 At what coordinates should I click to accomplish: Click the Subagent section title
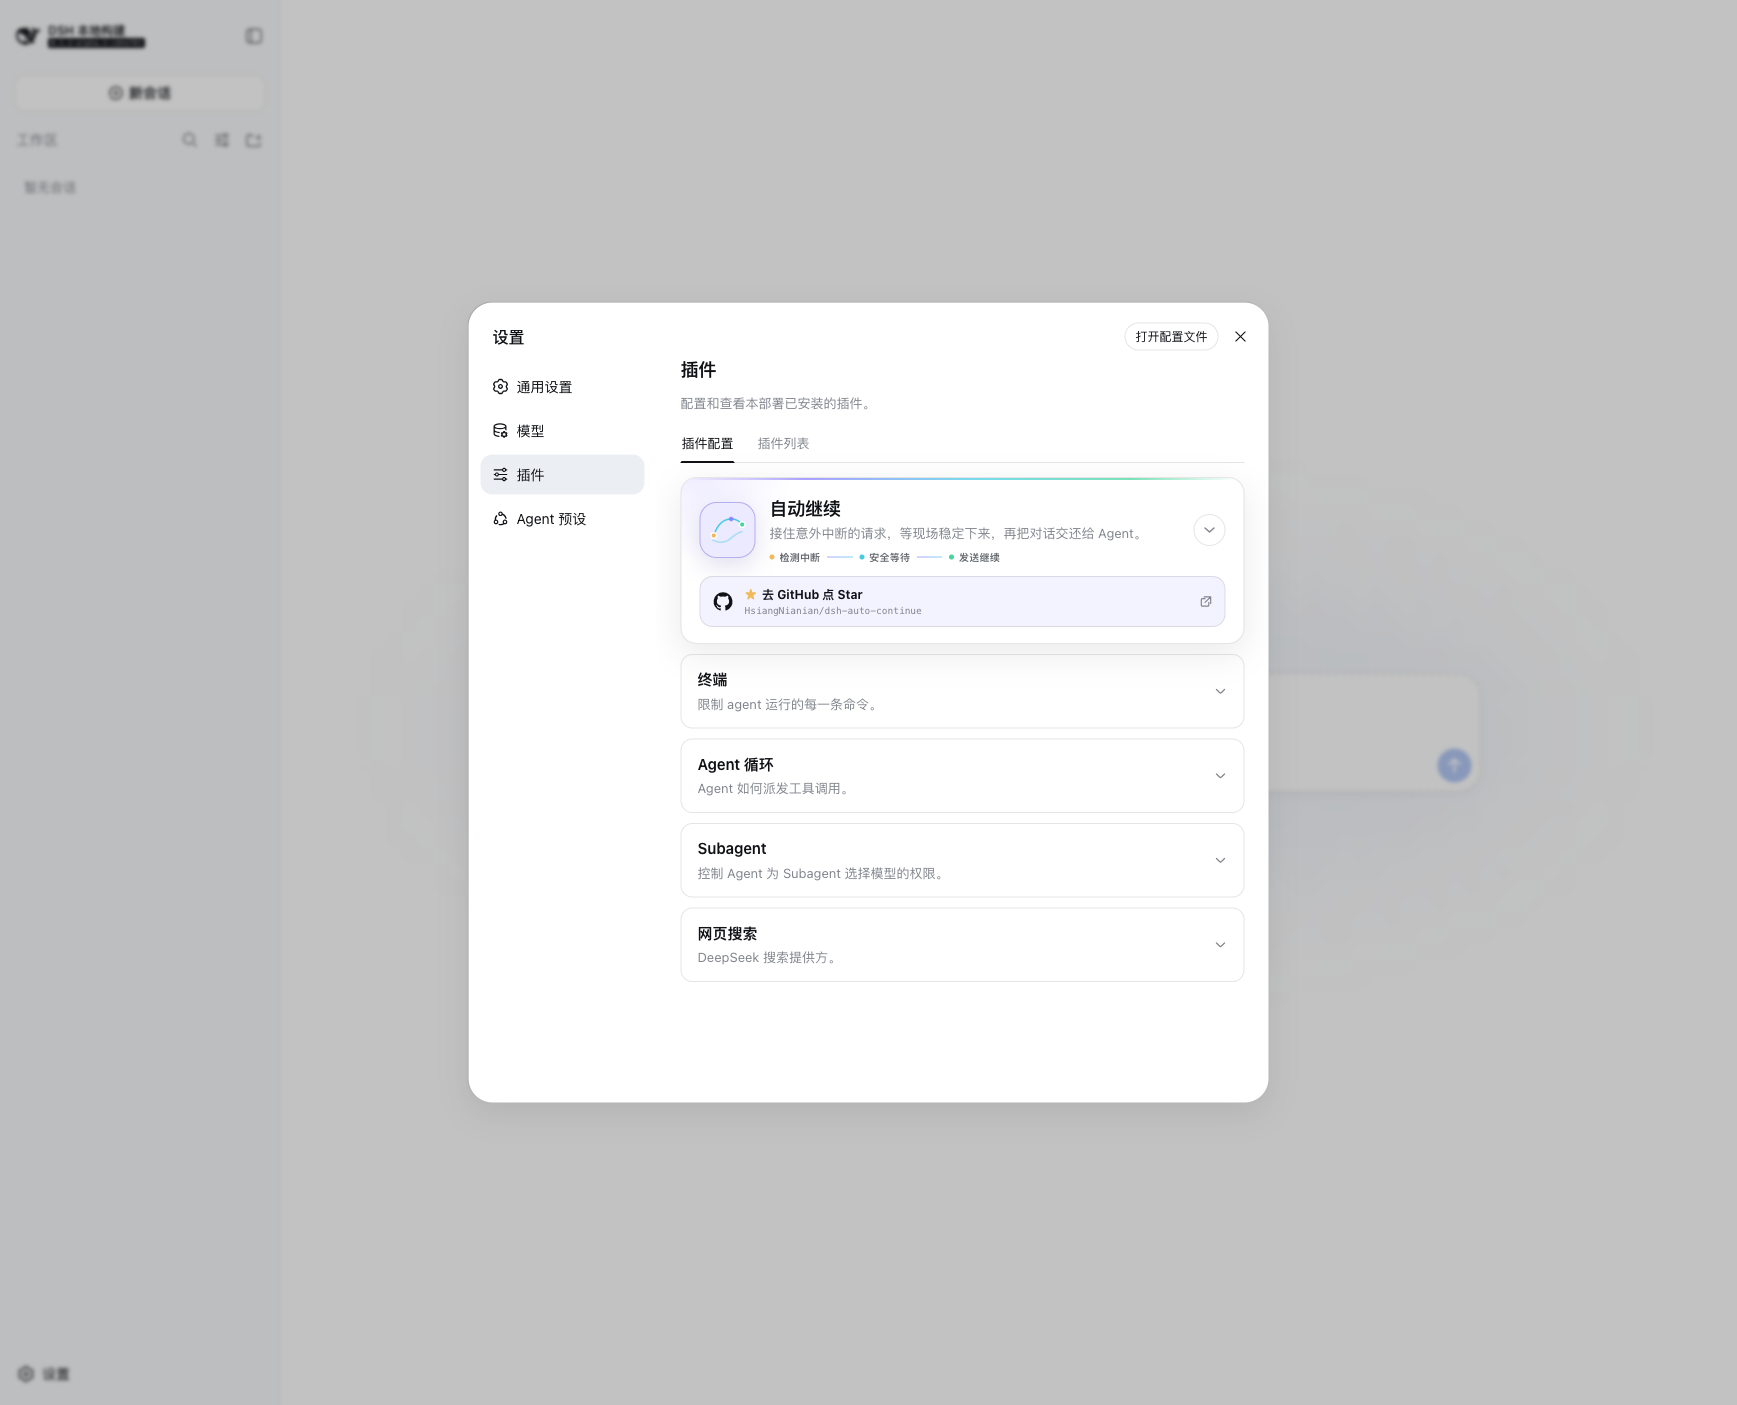pos(732,849)
